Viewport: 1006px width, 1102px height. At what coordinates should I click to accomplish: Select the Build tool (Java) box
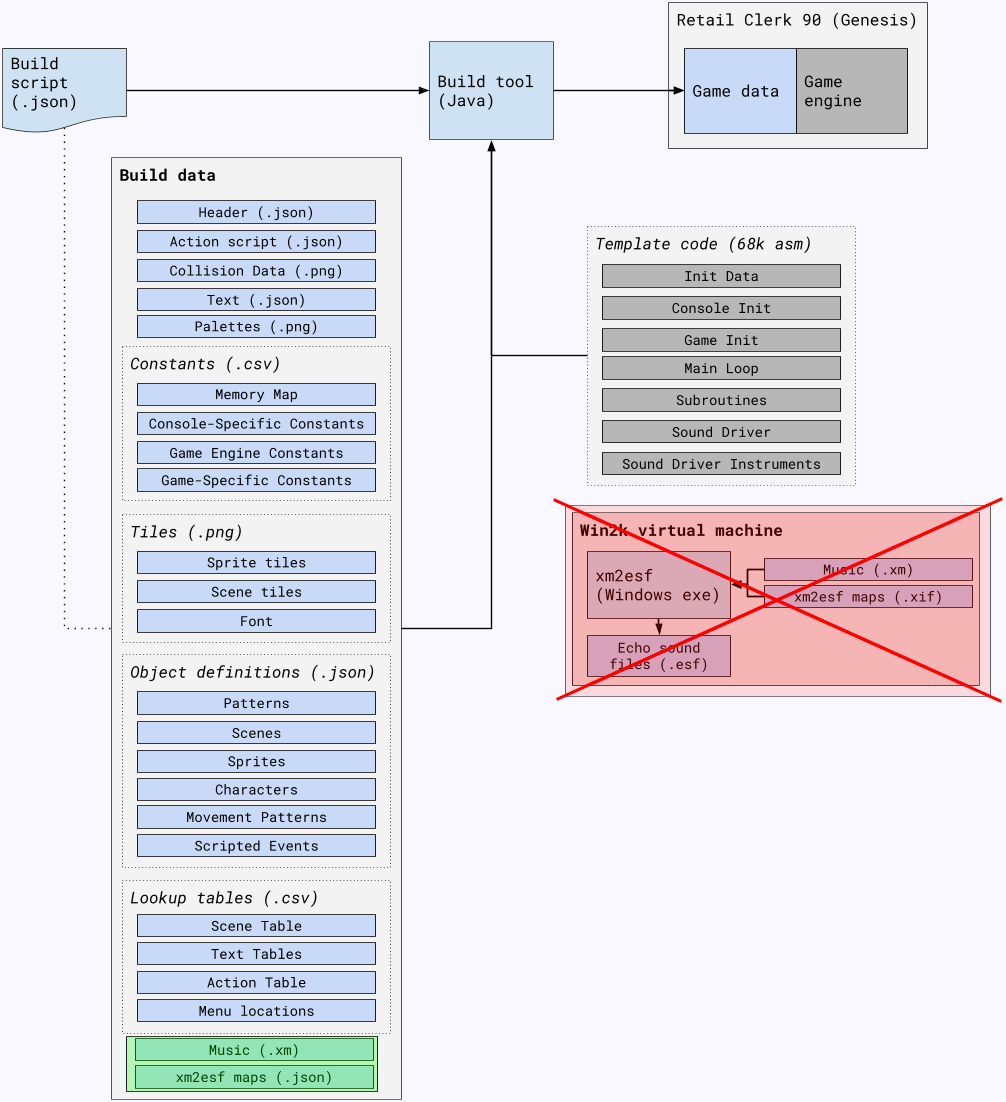tap(491, 90)
